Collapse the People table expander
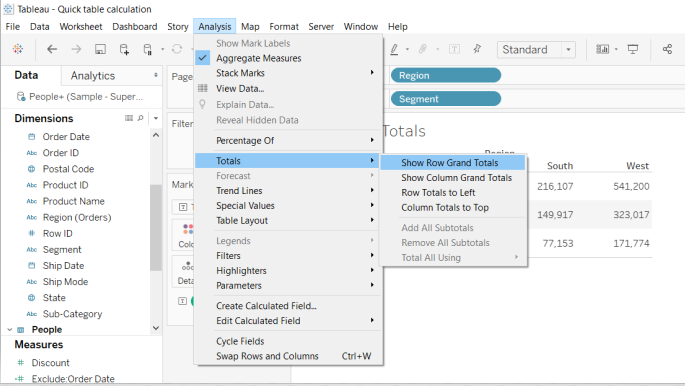Screen dimensions: 685x386 [x=10, y=330]
